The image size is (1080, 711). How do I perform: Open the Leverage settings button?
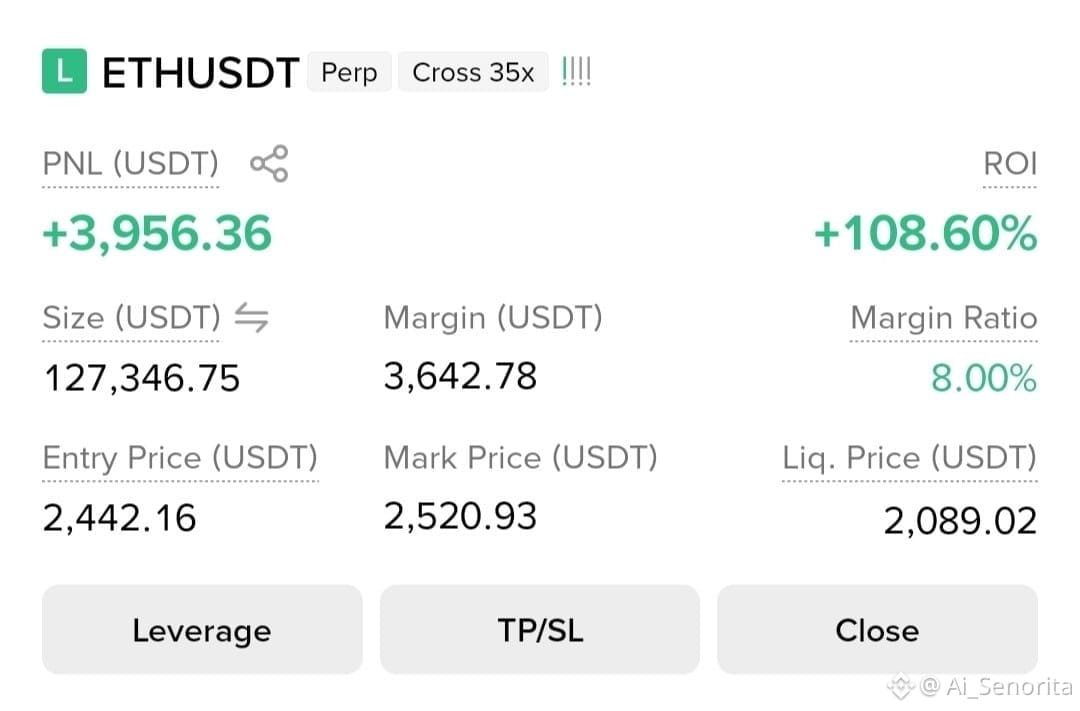coord(202,630)
